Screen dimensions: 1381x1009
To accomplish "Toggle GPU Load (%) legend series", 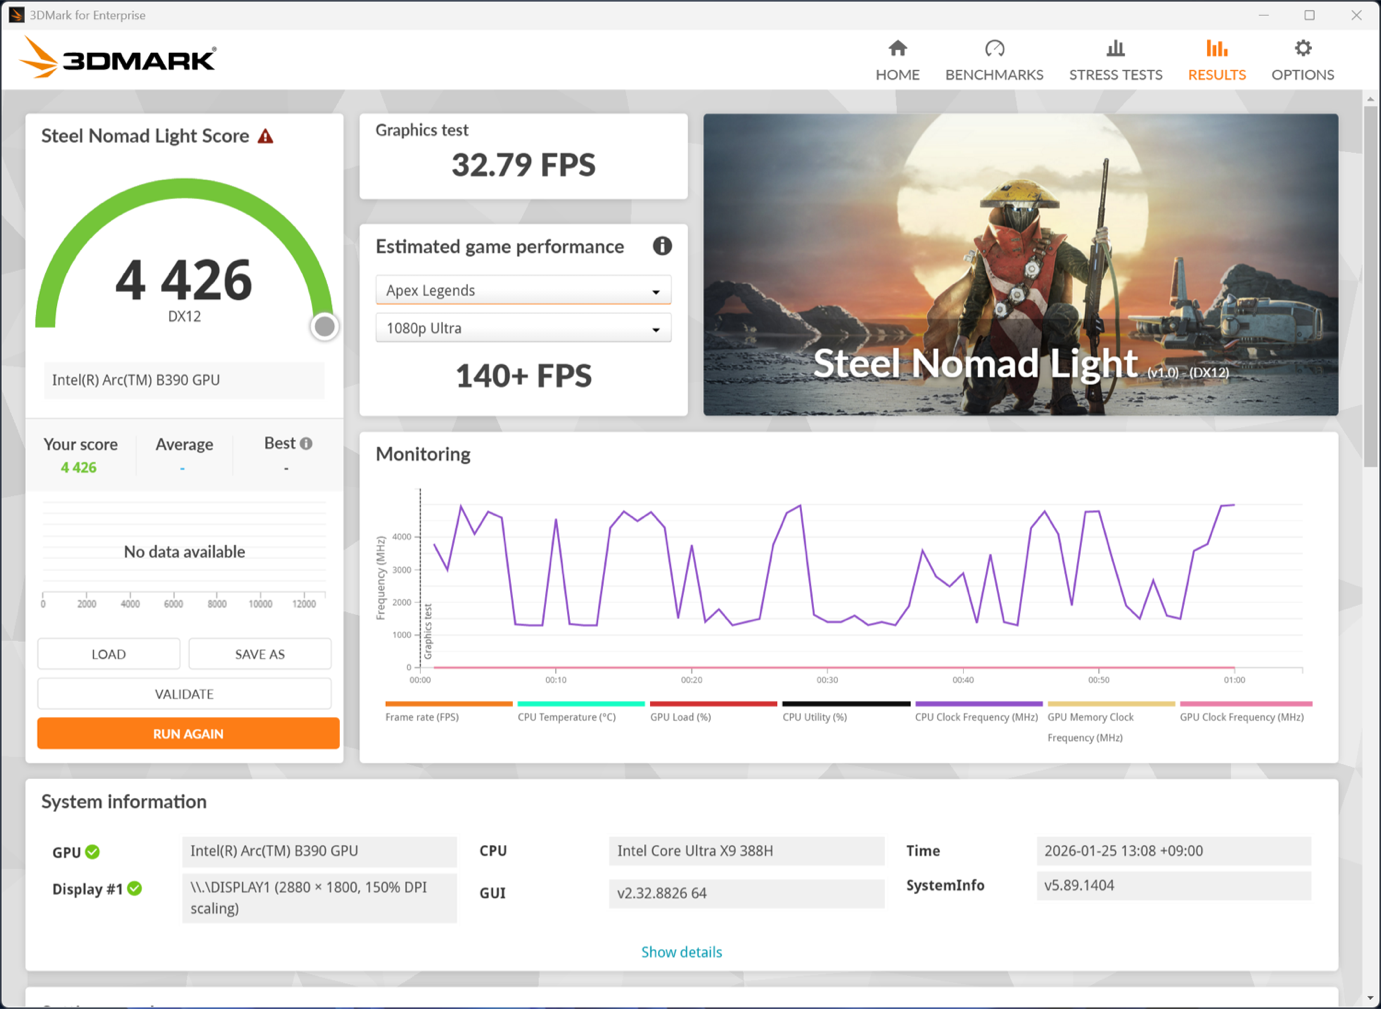I will 713,711.
